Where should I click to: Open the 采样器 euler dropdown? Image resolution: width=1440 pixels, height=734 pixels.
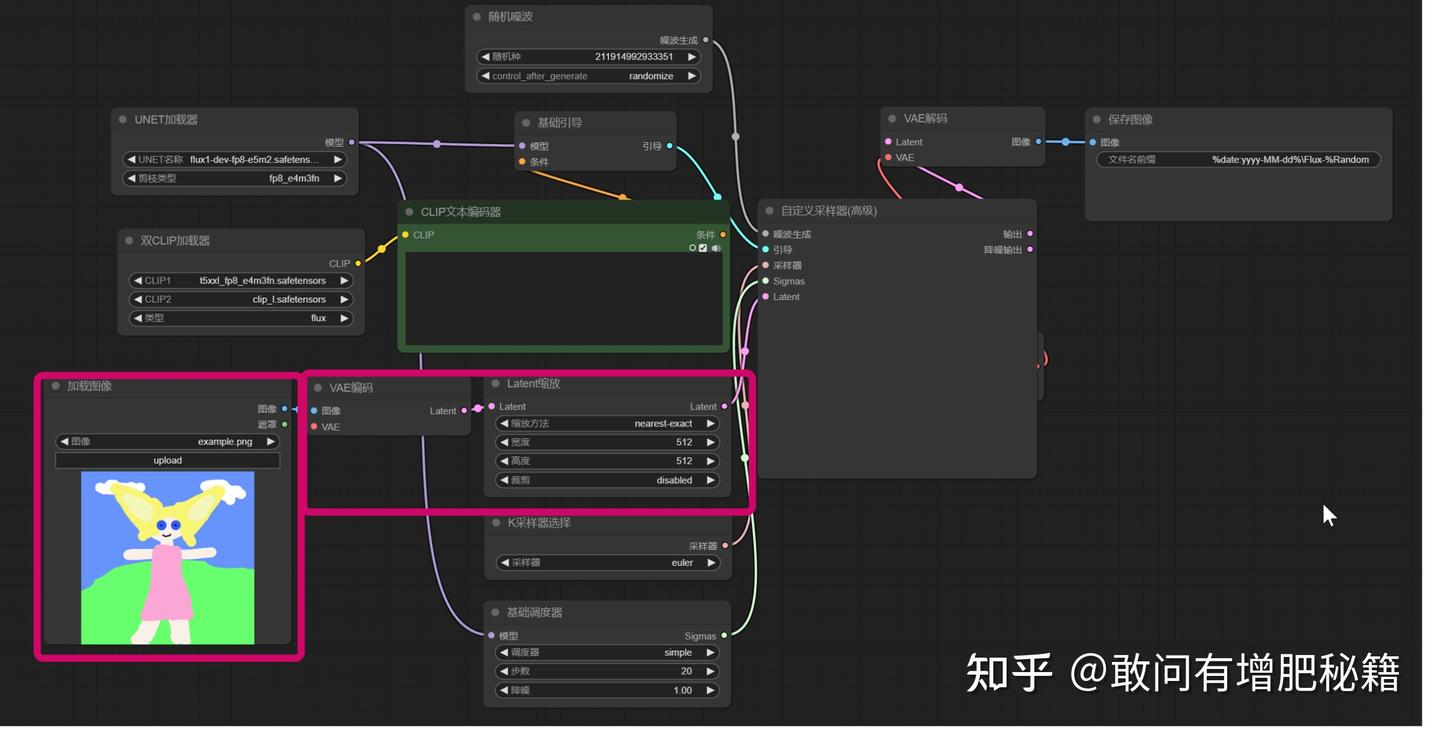608,562
